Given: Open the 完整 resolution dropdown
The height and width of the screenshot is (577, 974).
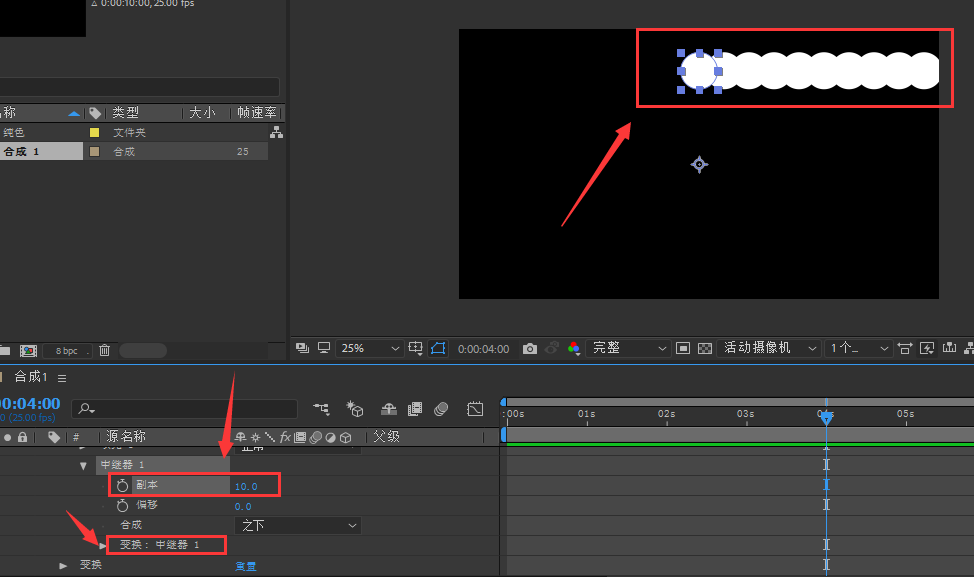Looking at the screenshot, I should click(x=628, y=348).
